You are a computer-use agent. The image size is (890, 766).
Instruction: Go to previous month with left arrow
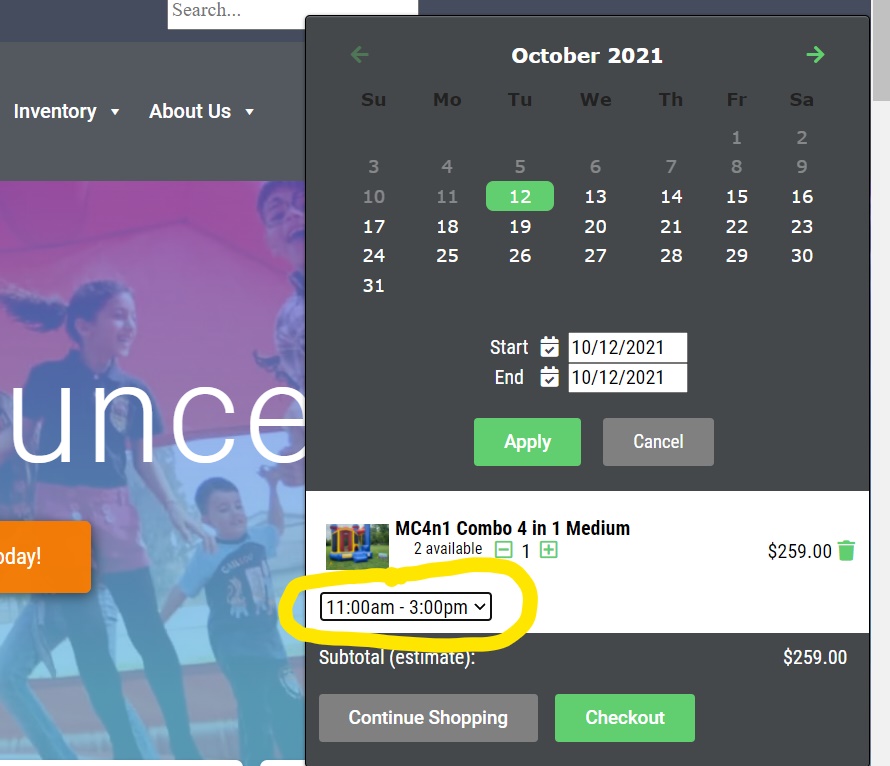tap(360, 55)
